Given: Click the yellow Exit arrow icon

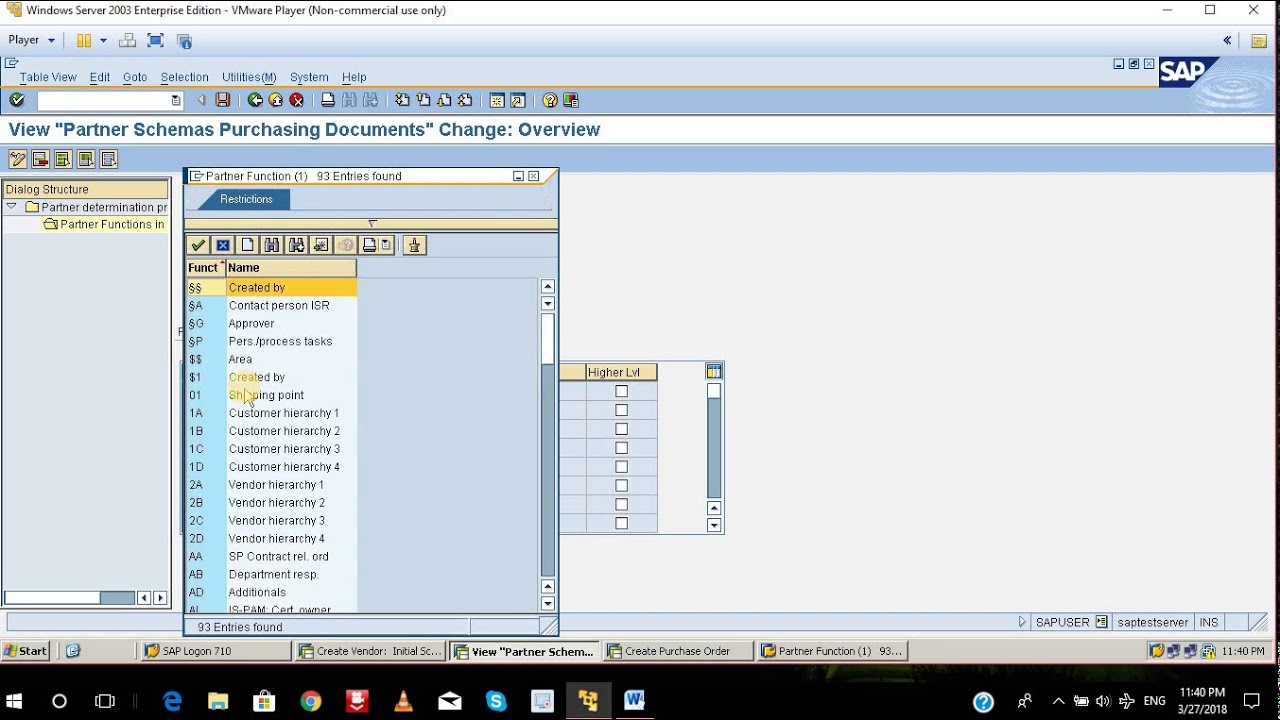Looking at the screenshot, I should 276,100.
